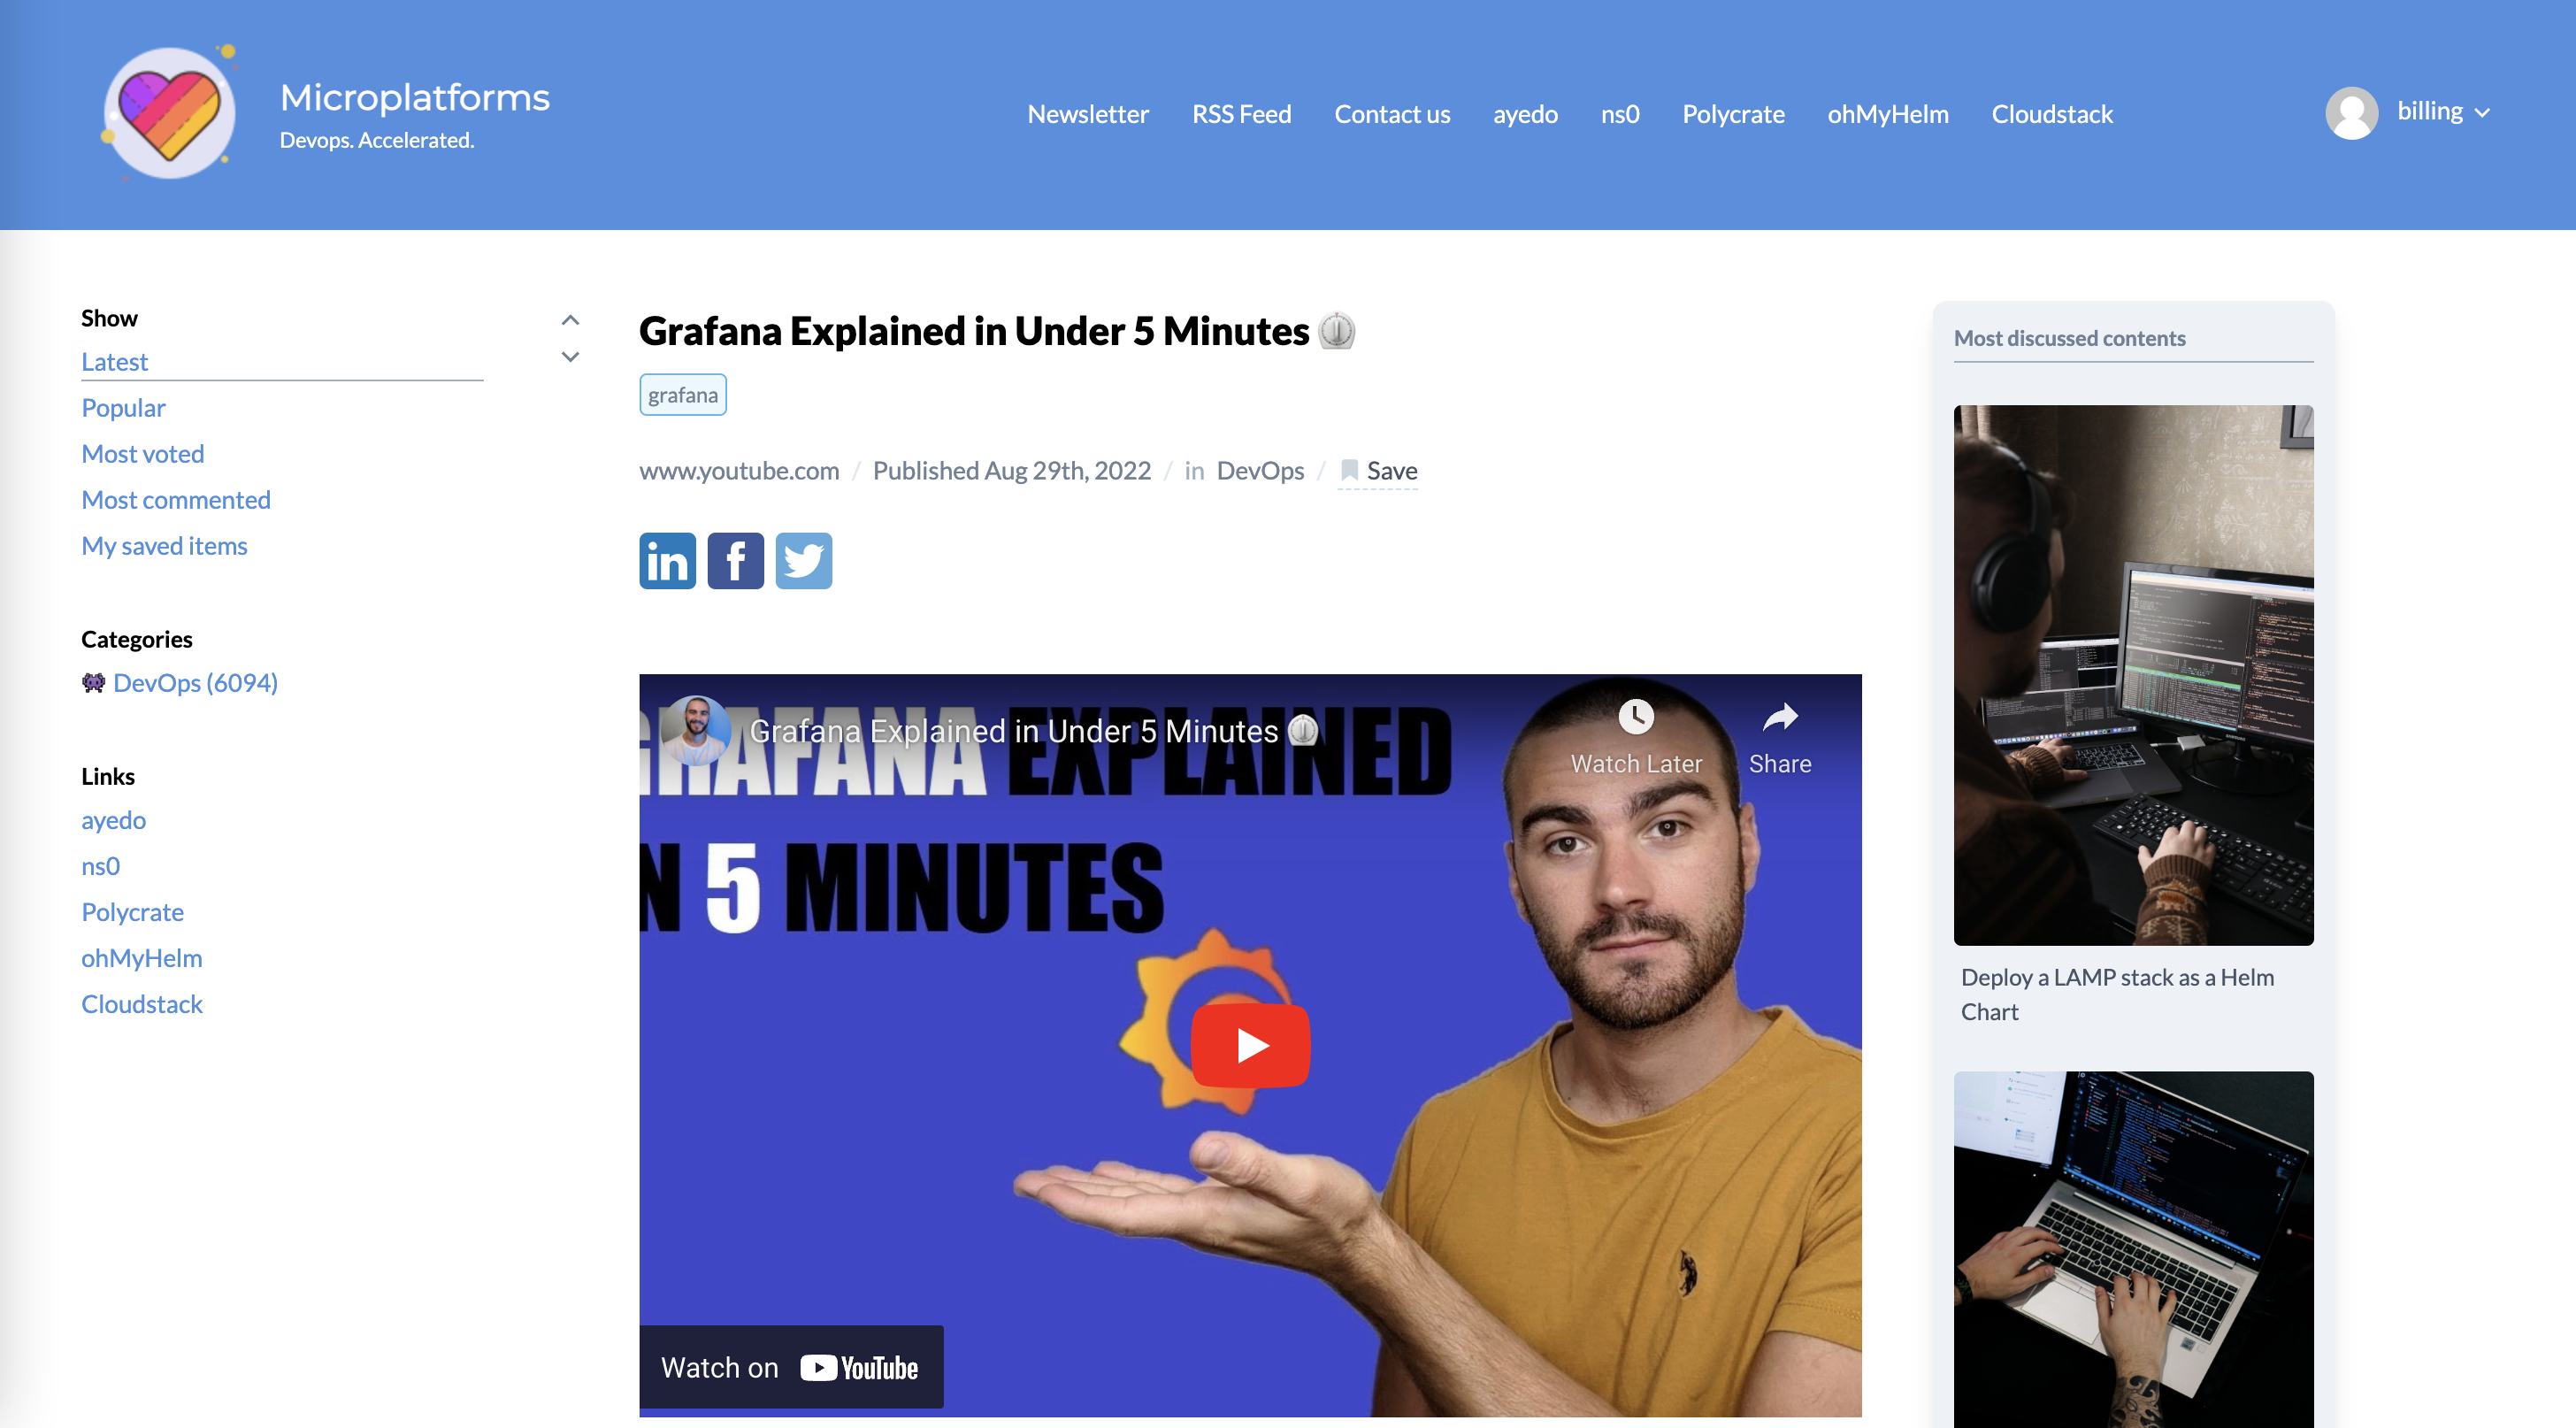Select the Most commented filter

point(176,500)
